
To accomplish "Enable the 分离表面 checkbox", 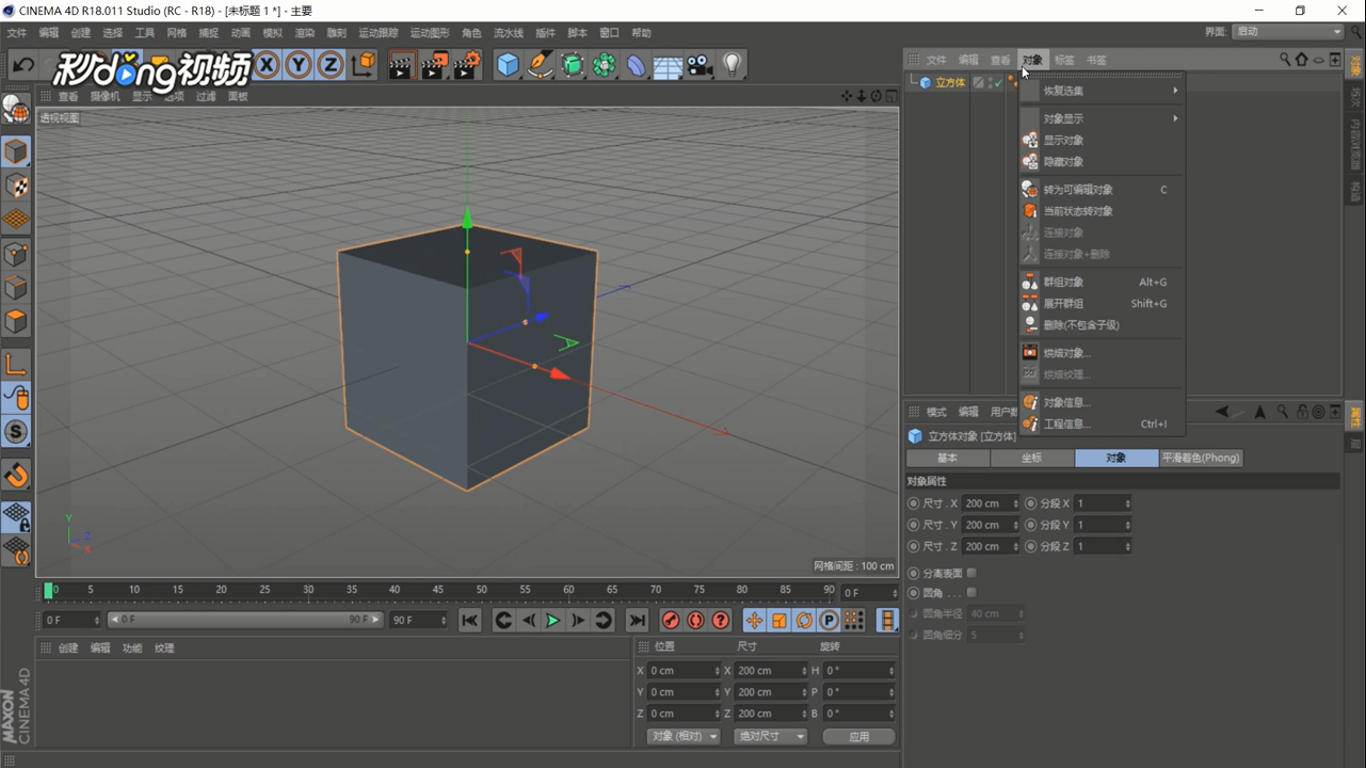I will (x=971, y=573).
